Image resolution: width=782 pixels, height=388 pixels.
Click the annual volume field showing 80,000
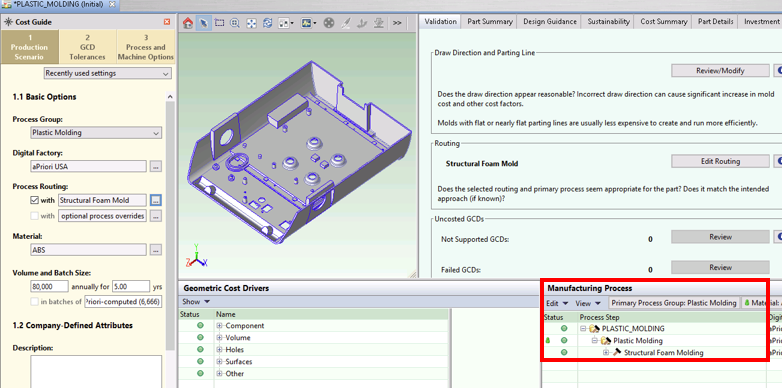click(49, 286)
